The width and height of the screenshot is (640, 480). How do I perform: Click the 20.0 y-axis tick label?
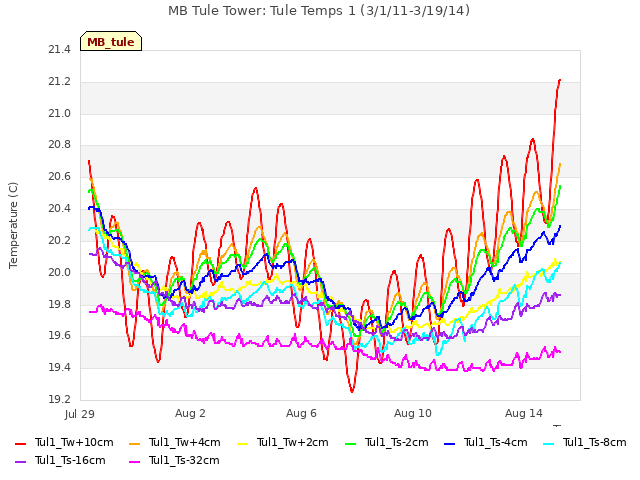(59, 272)
